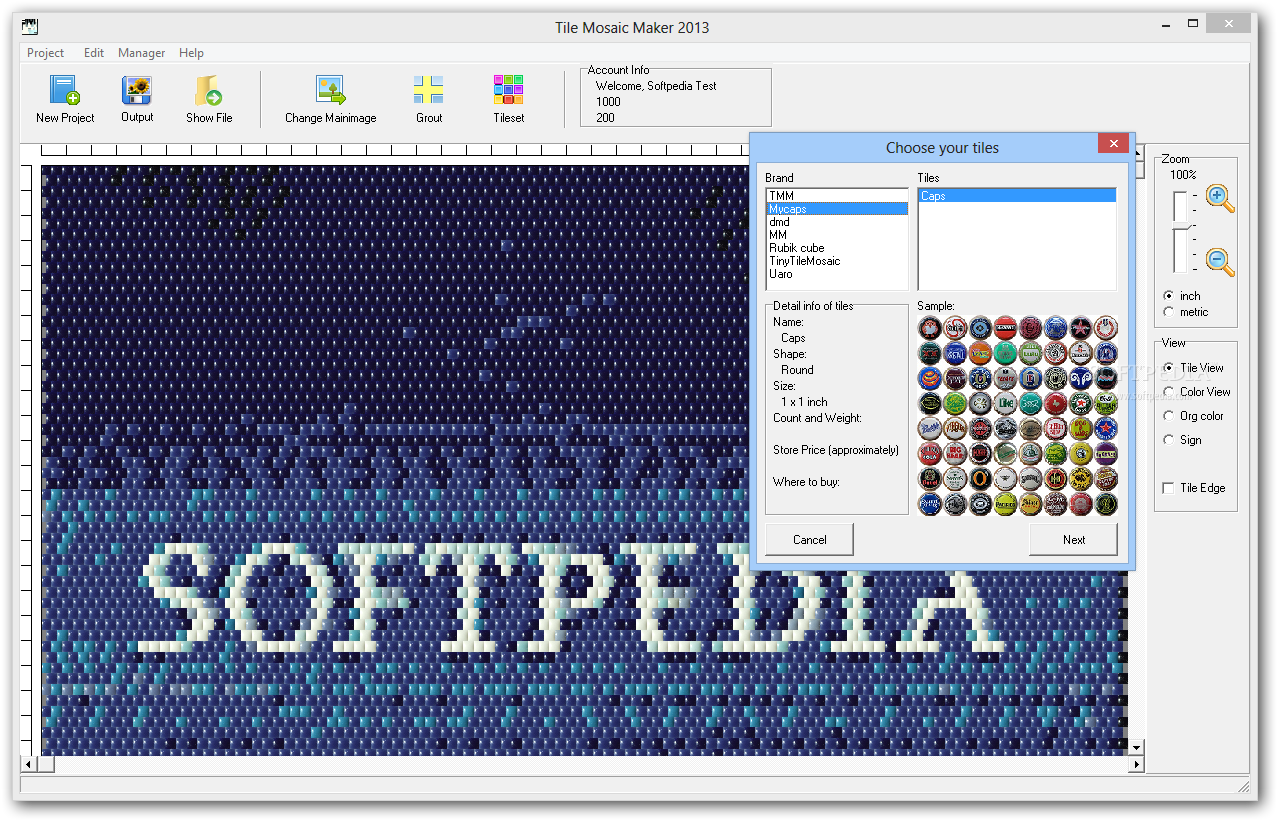Open the Manager menu
The image size is (1278, 821).
point(142,53)
